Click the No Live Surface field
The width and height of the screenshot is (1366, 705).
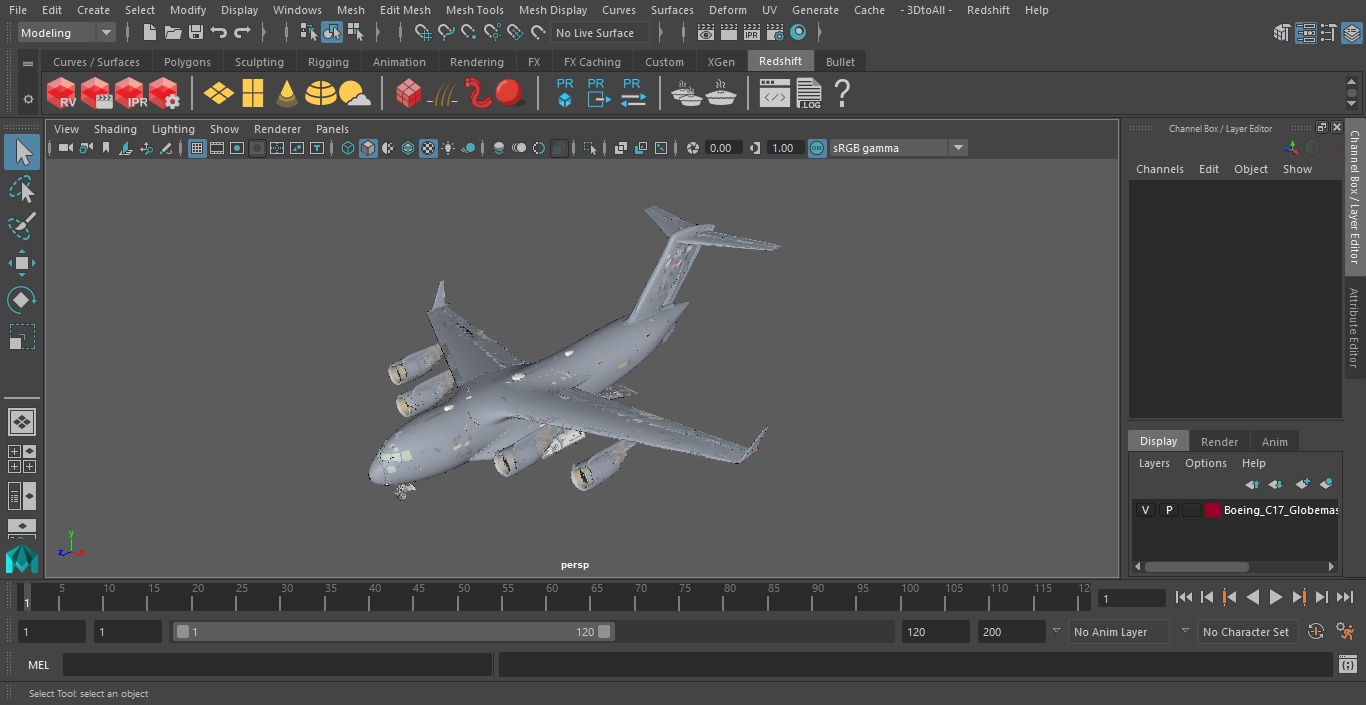tap(600, 33)
